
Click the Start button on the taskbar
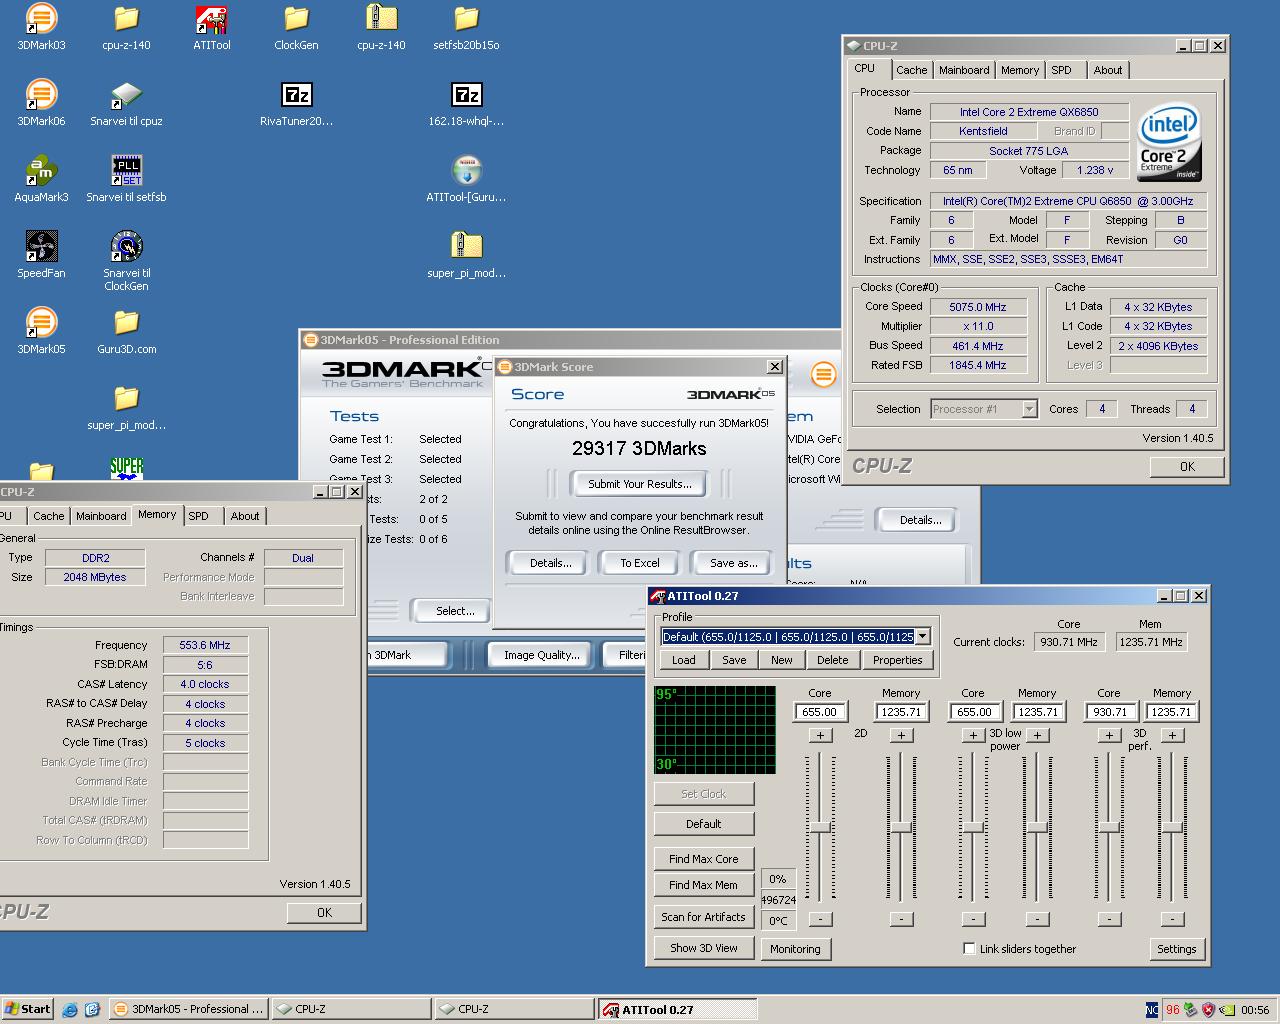click(27, 1009)
